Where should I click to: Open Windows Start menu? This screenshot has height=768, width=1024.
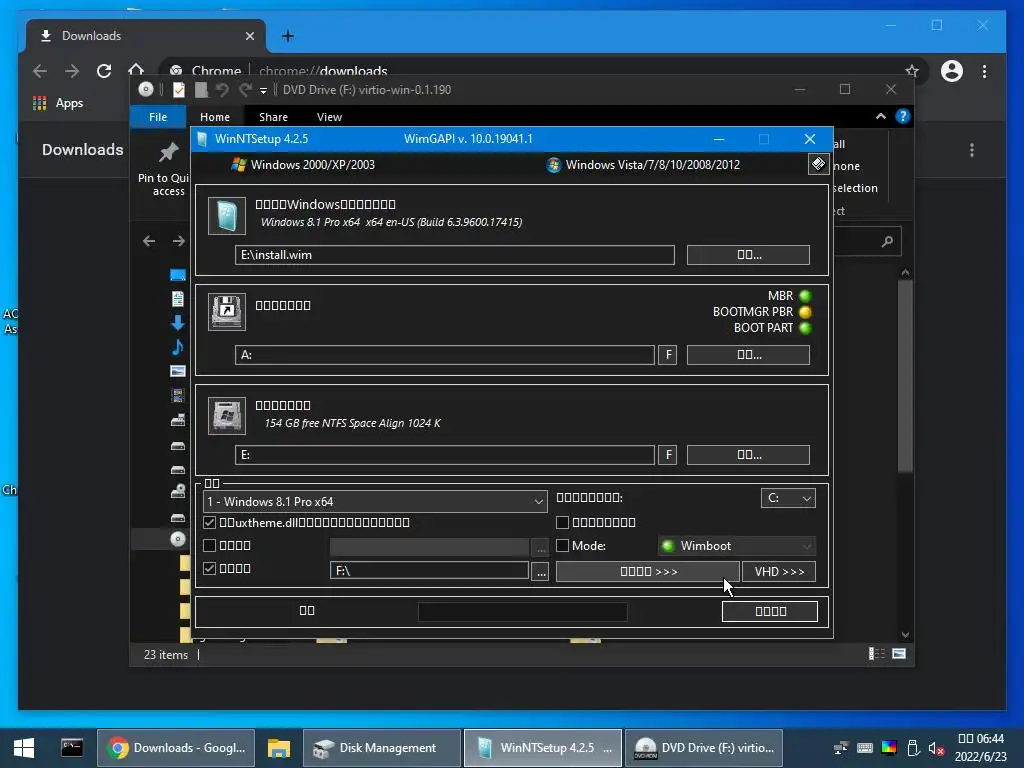24,748
